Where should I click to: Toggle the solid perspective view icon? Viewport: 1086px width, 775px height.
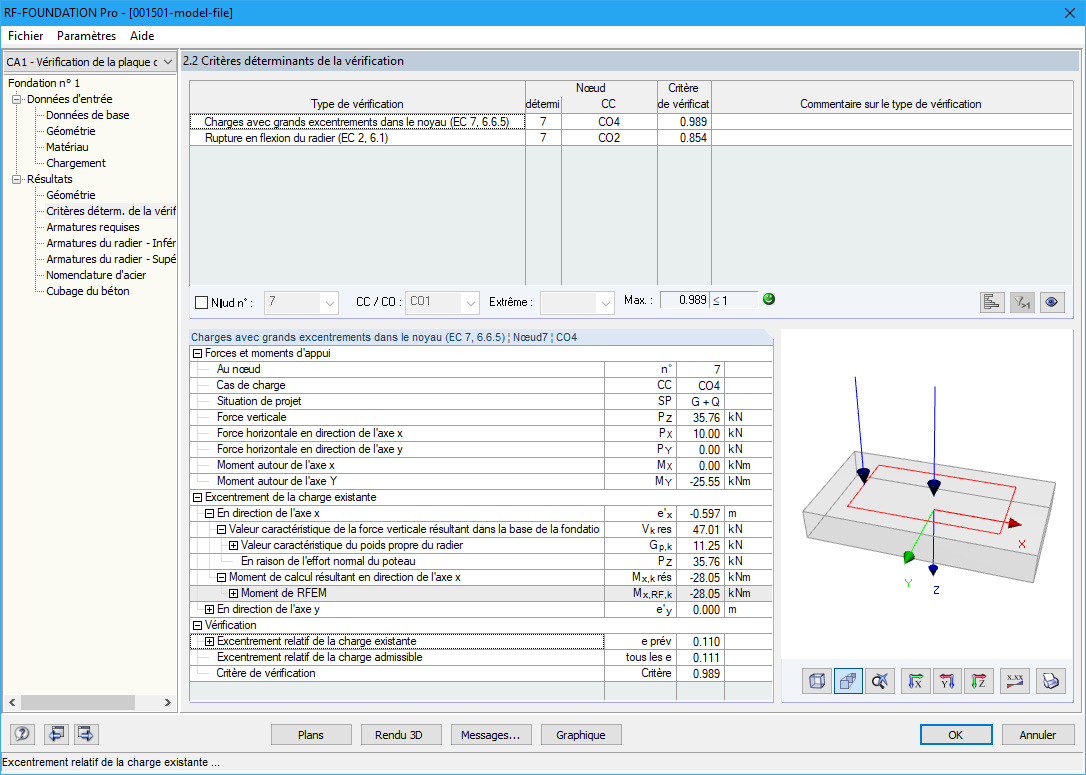coord(848,682)
